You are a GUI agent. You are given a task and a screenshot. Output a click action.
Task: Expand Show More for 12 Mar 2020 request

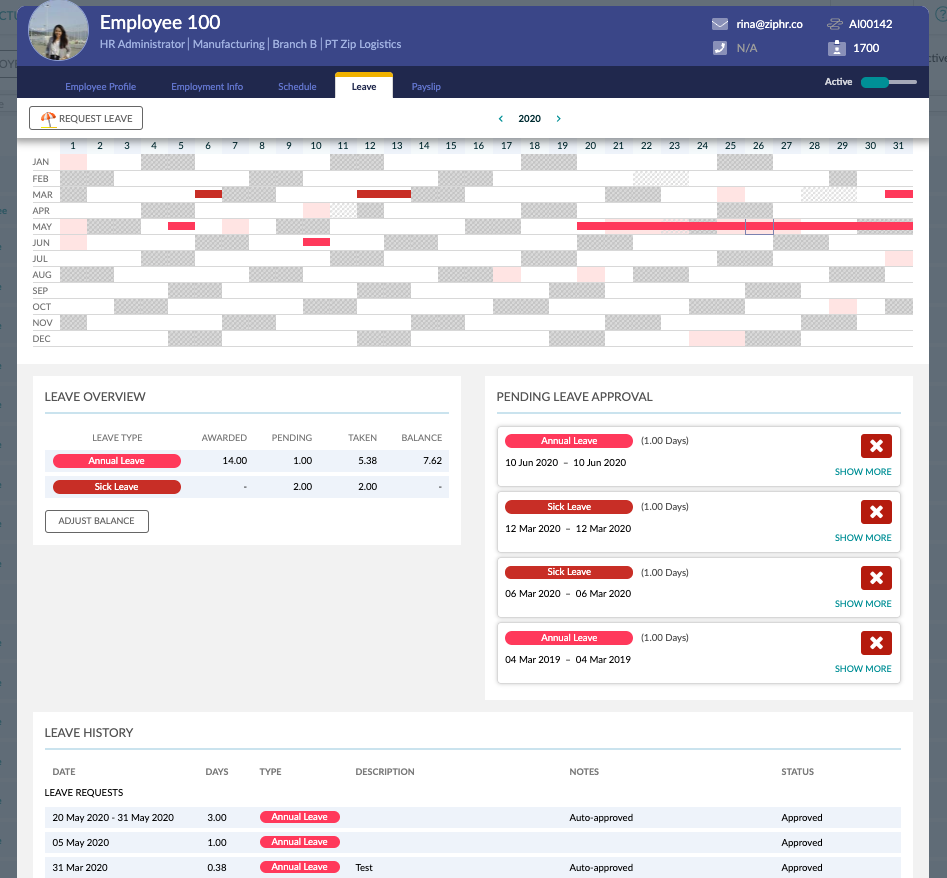[x=863, y=538]
